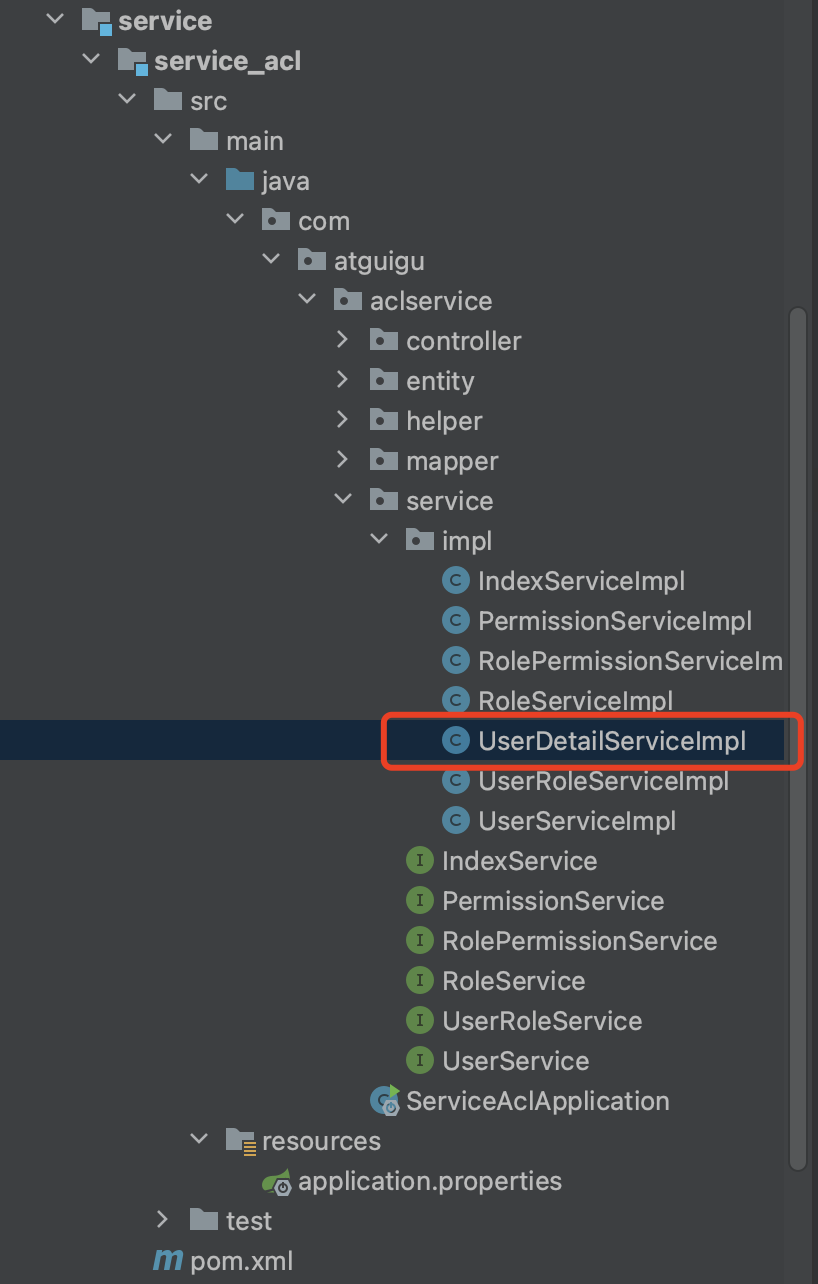The height and width of the screenshot is (1284, 818).
Task: Select RoleService interface in tree
Action: 513,981
